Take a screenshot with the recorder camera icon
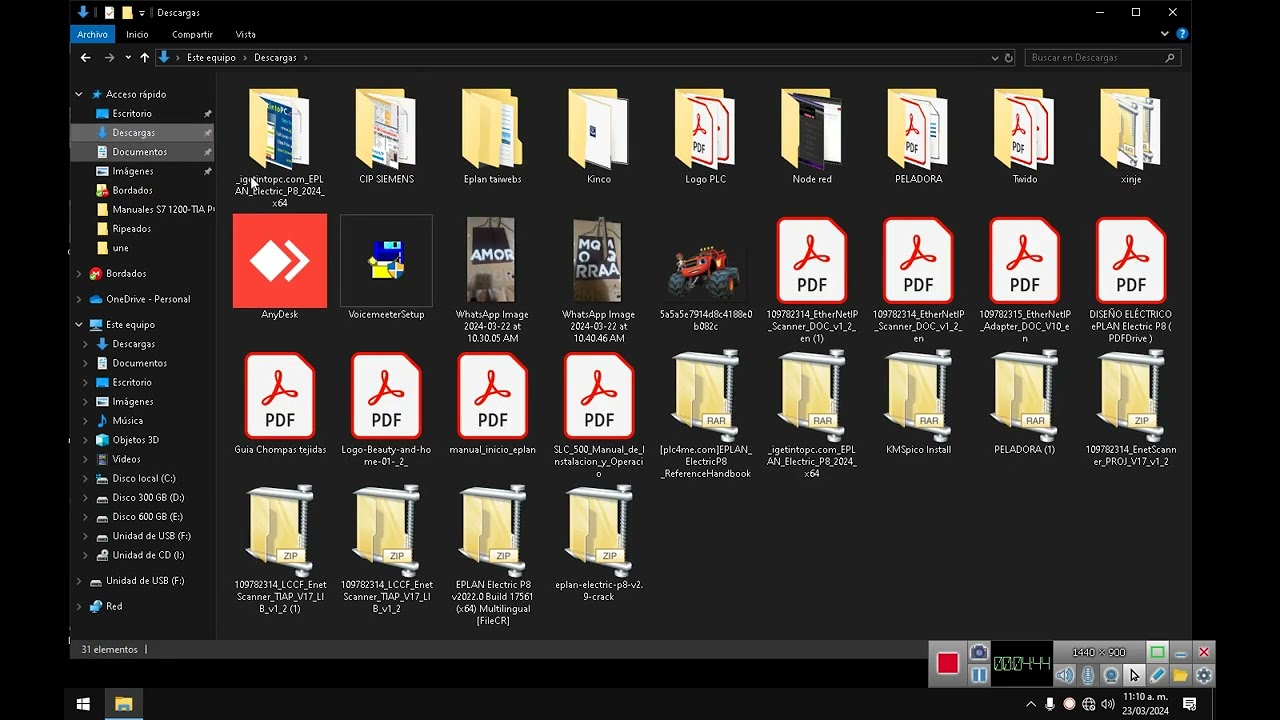 (x=979, y=653)
